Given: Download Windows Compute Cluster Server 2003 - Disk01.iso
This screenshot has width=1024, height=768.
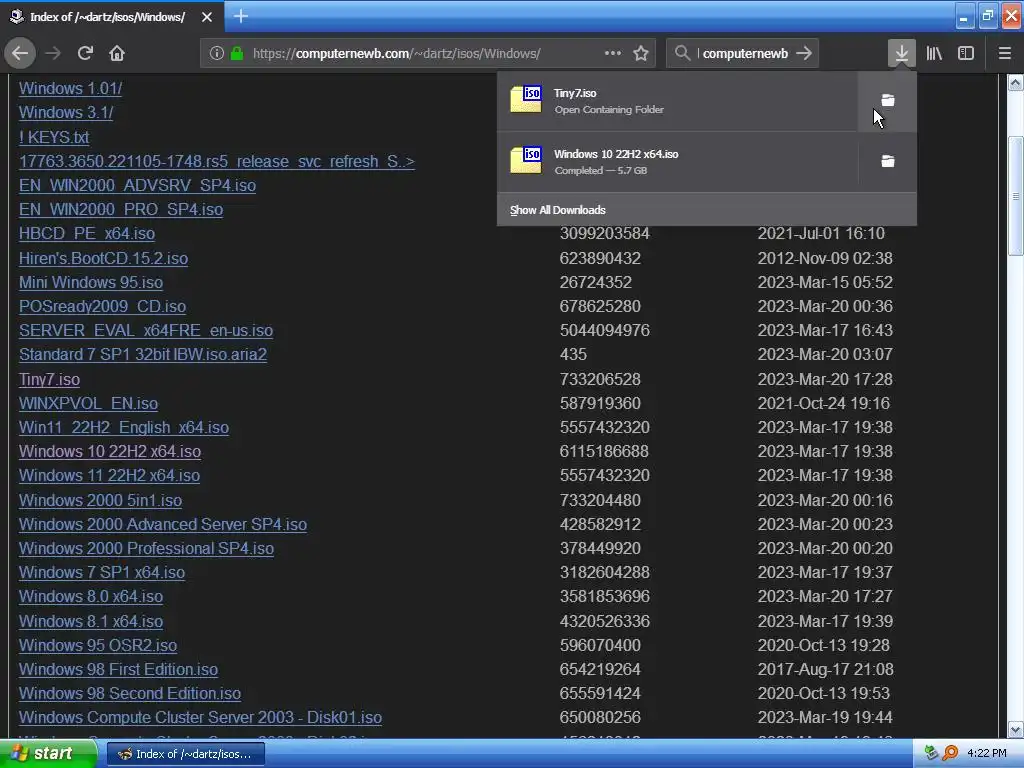Looking at the screenshot, I should pyautogui.click(x=200, y=718).
